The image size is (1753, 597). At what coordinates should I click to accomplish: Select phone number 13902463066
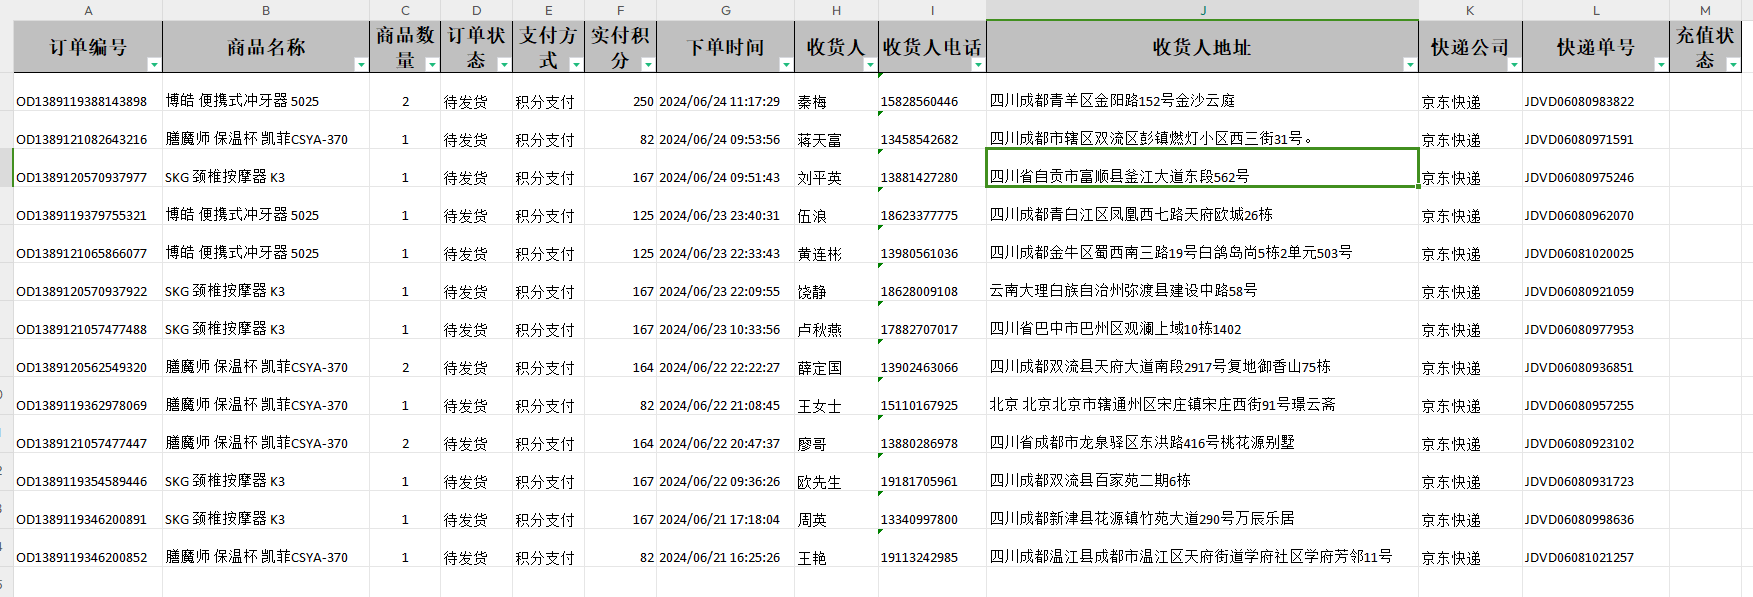pos(919,368)
